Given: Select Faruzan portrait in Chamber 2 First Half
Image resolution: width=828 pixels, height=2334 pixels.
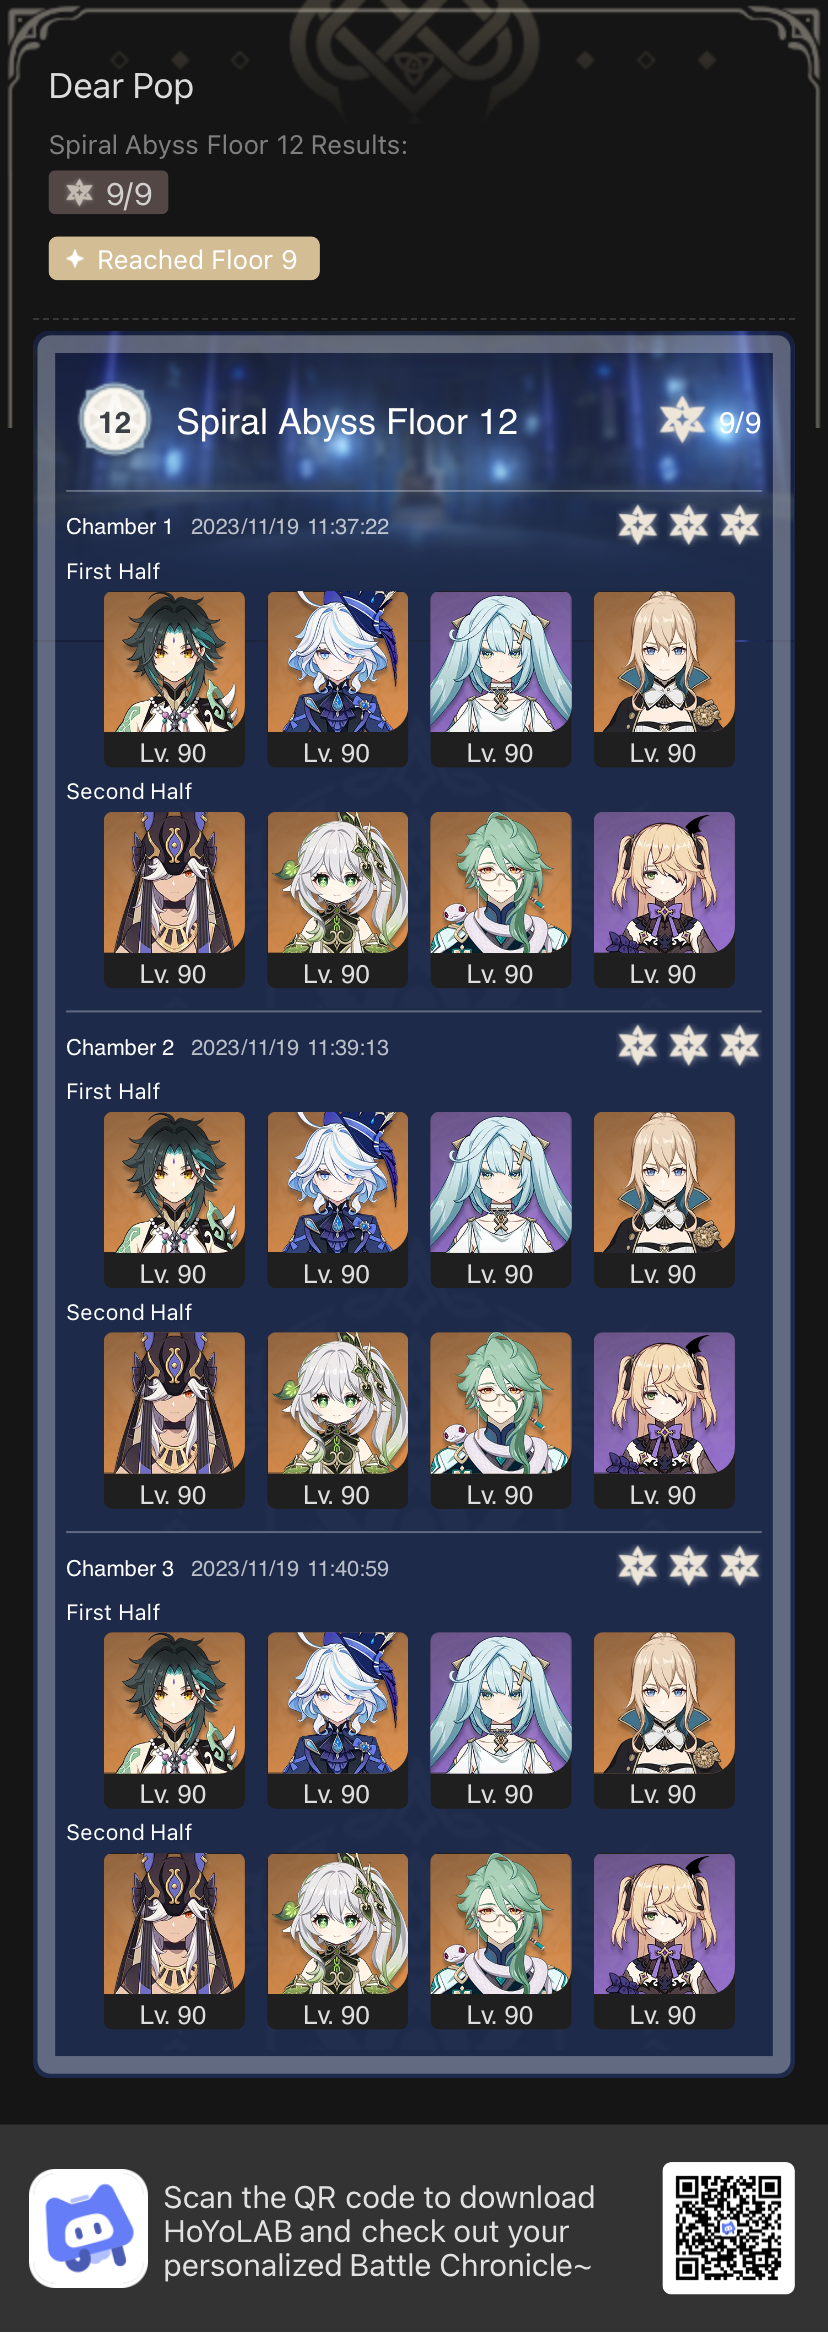Looking at the screenshot, I should [501, 1199].
